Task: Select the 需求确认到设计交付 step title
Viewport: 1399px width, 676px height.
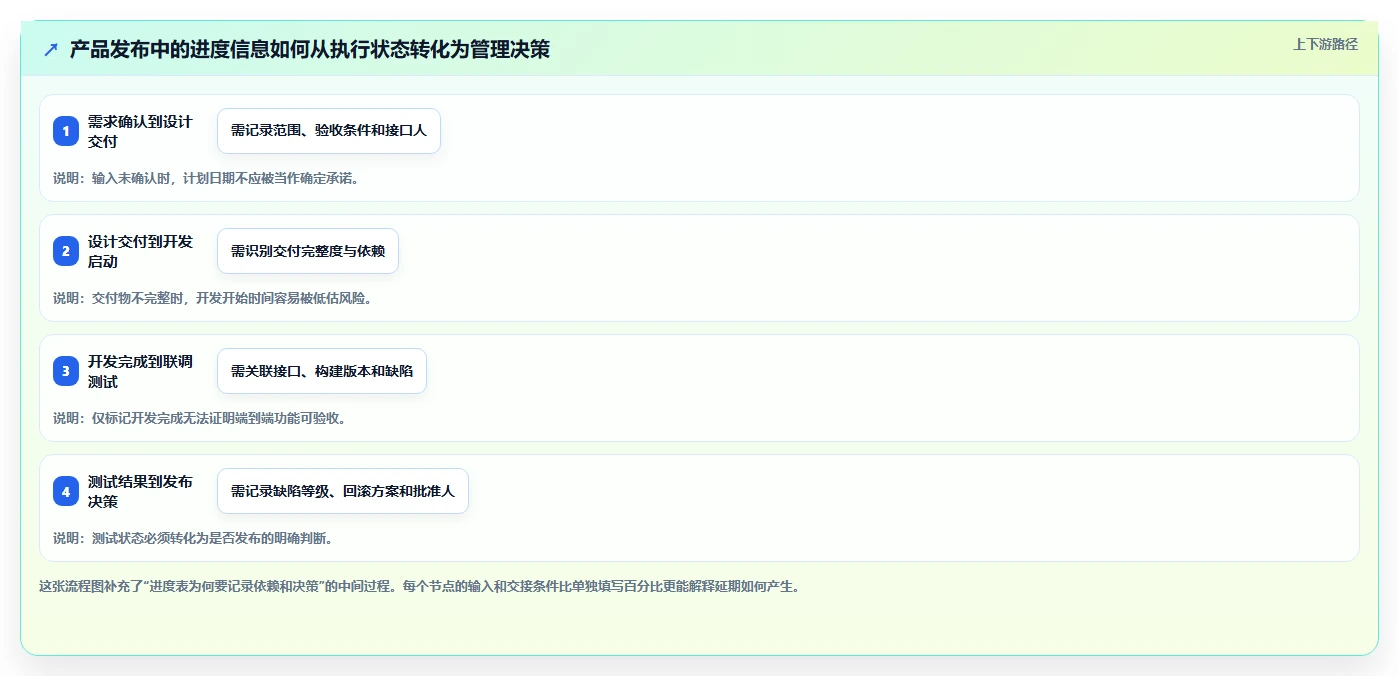Action: point(140,131)
